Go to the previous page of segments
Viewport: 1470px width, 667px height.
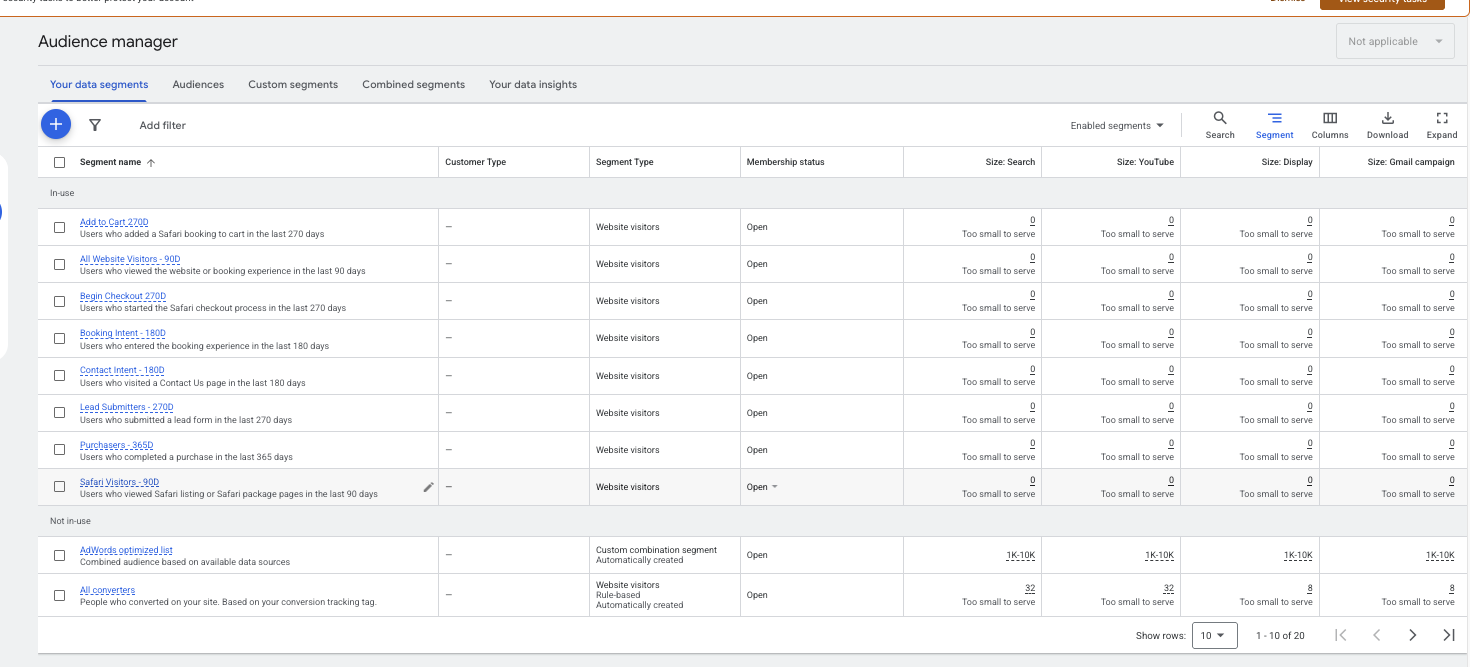1376,635
